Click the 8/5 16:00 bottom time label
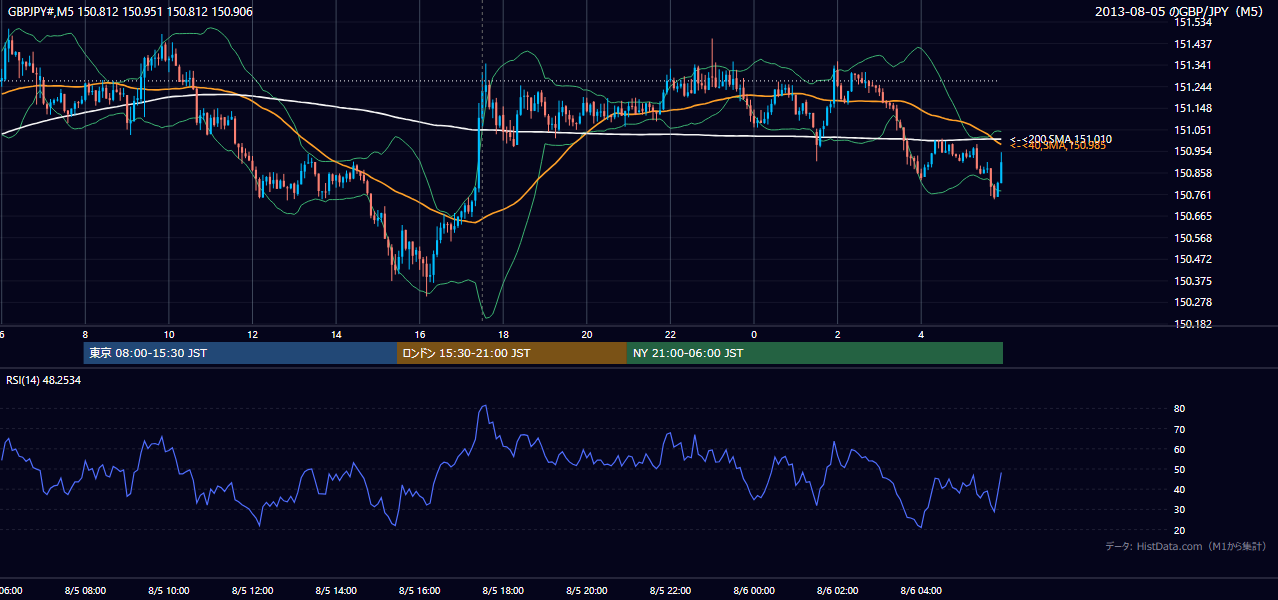The width and height of the screenshot is (1278, 600). [420, 591]
